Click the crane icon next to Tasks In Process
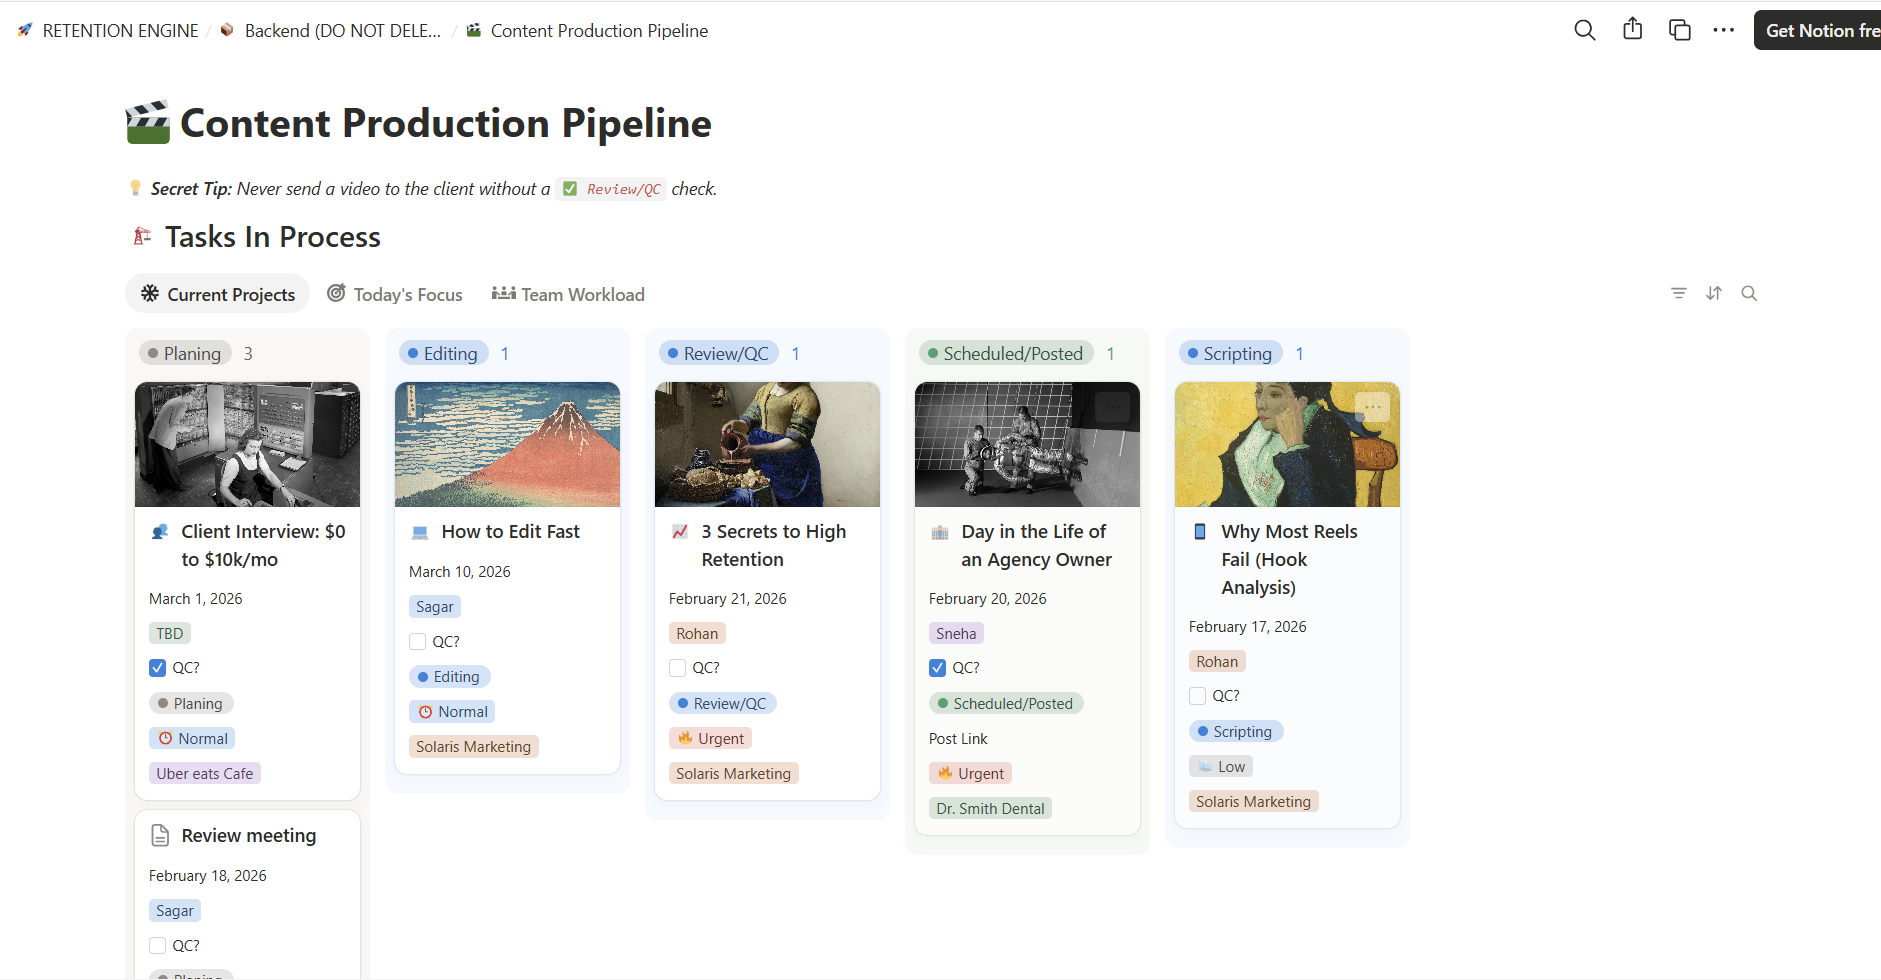 tap(143, 236)
